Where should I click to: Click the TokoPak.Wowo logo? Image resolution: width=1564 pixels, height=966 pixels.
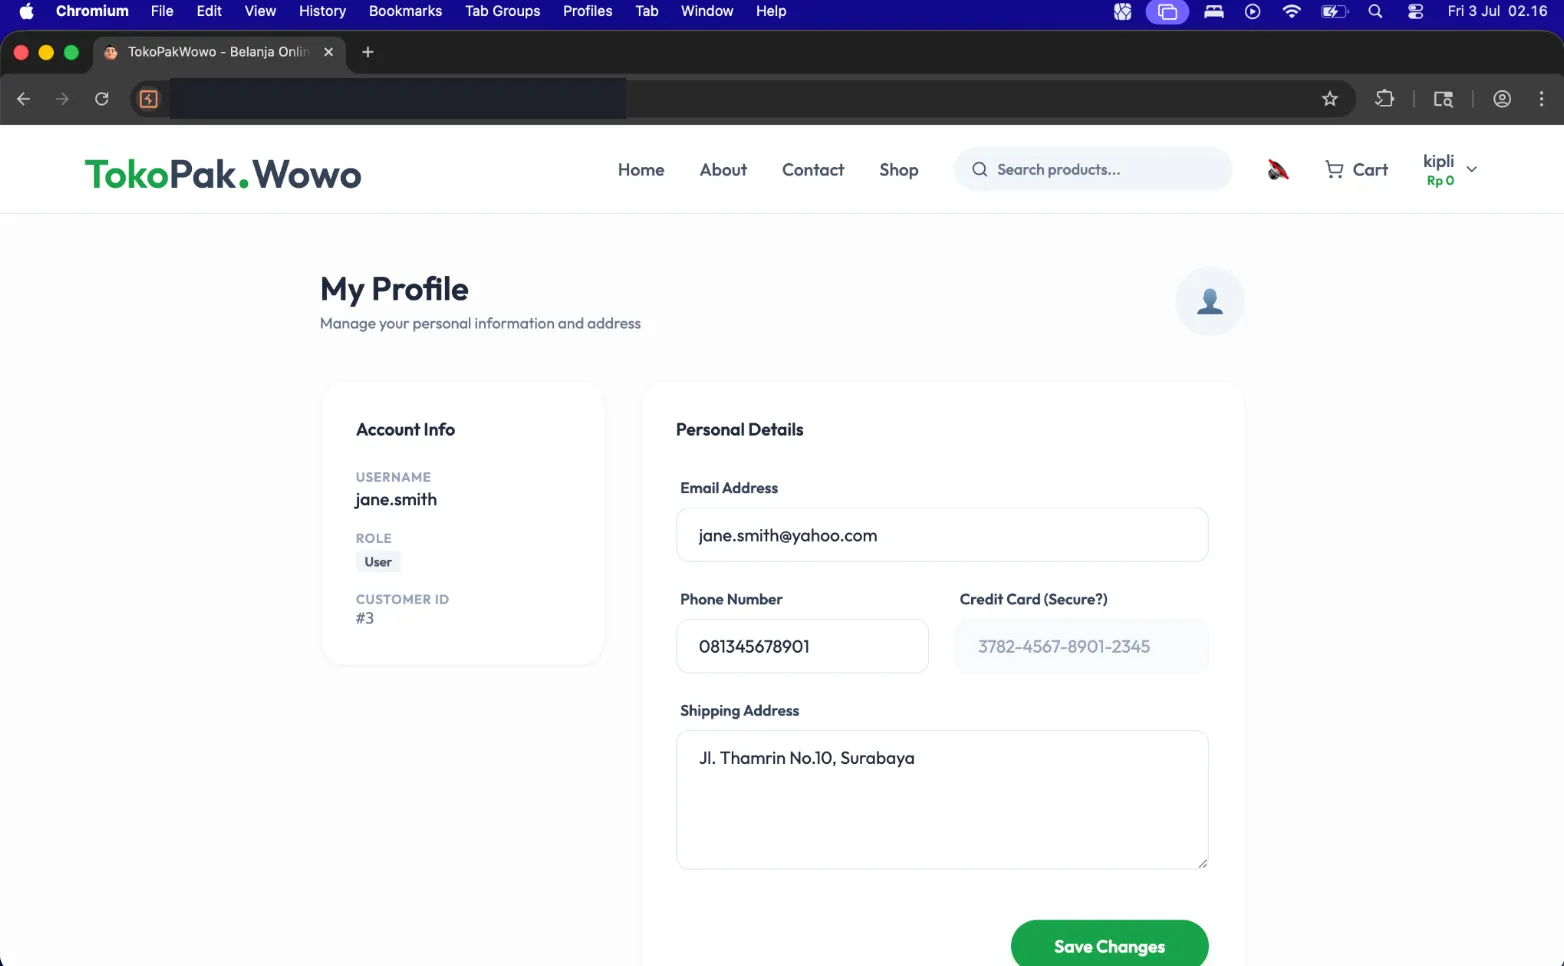223,174
